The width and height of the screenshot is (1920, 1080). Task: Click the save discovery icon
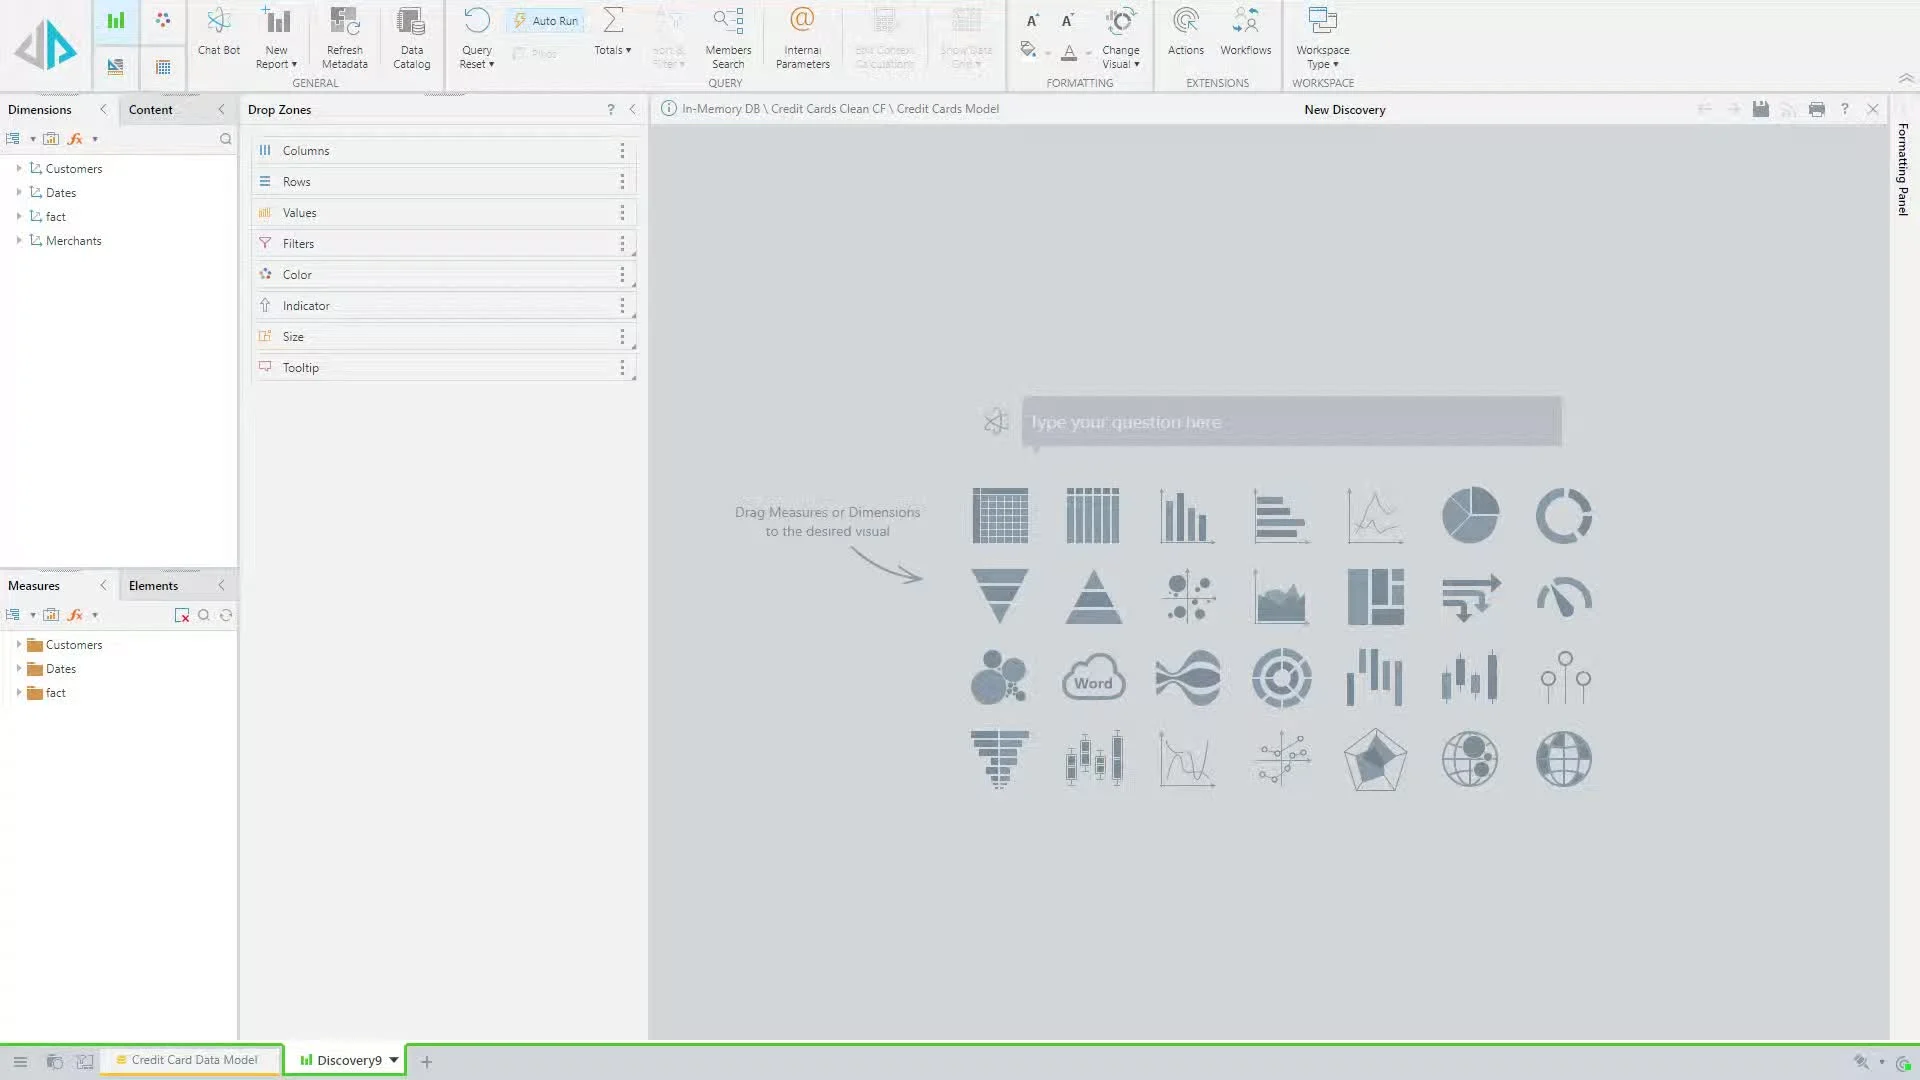pos(1760,109)
